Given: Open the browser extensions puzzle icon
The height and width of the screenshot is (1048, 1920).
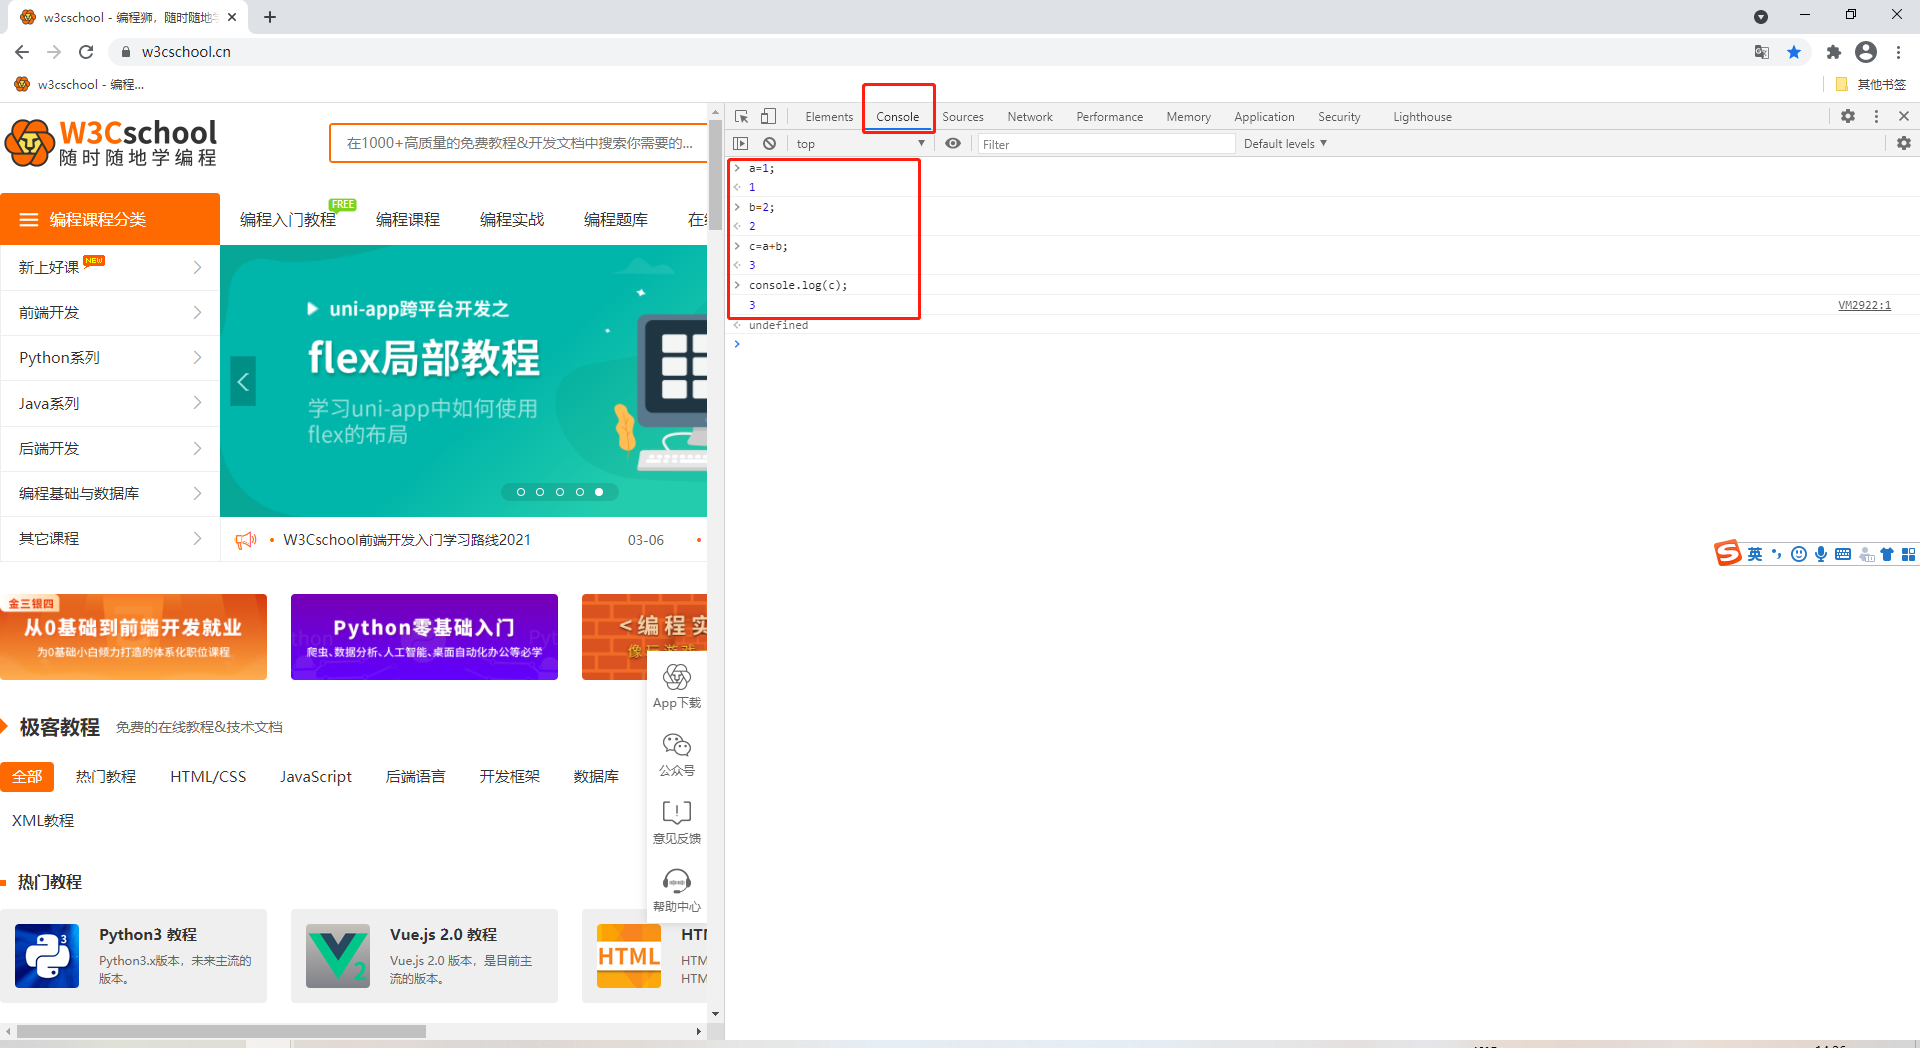Looking at the screenshot, I should [1833, 52].
